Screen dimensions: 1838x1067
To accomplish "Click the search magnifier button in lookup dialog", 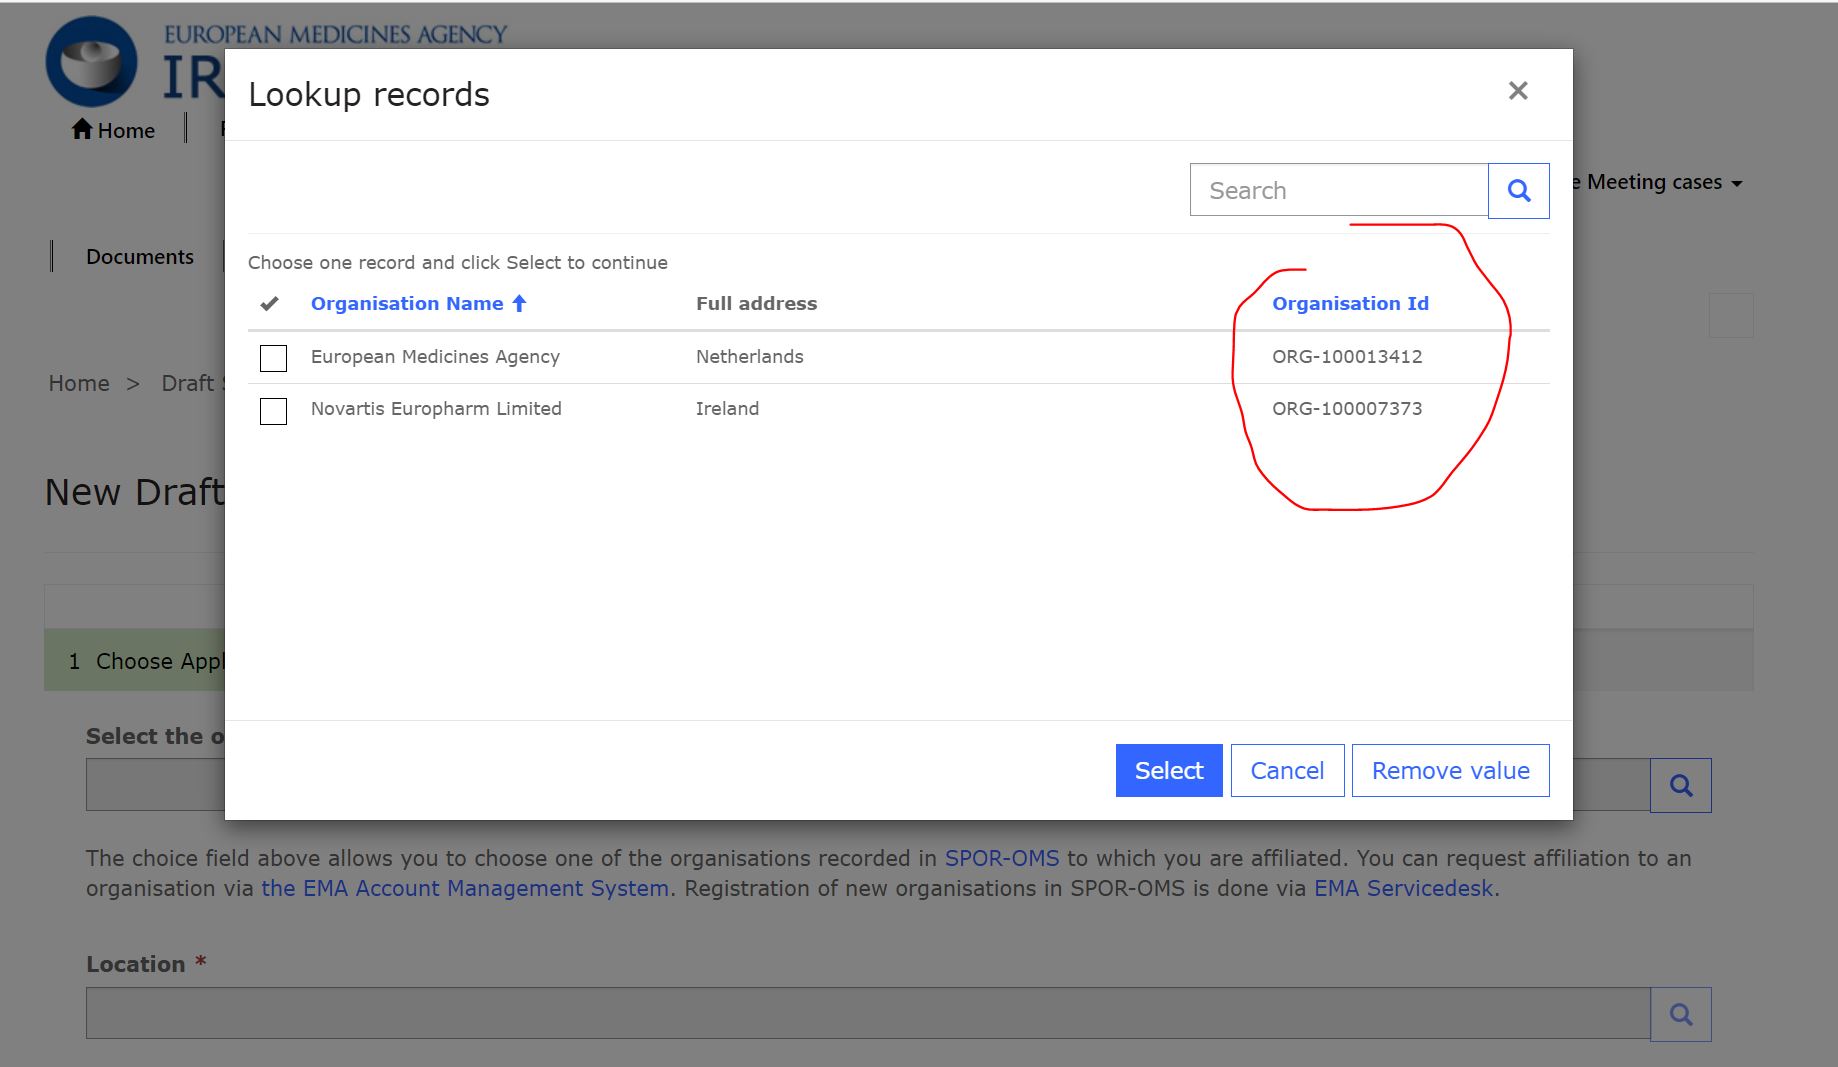I will pos(1518,190).
